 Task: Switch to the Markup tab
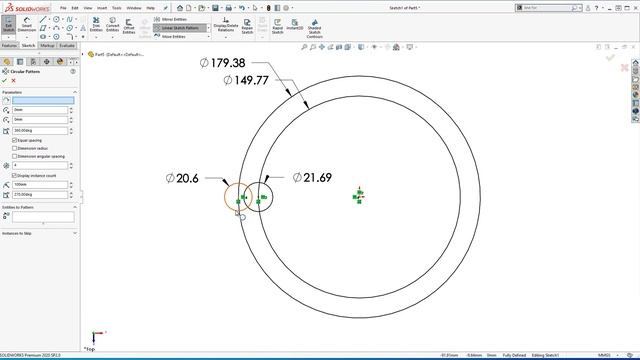click(47, 45)
